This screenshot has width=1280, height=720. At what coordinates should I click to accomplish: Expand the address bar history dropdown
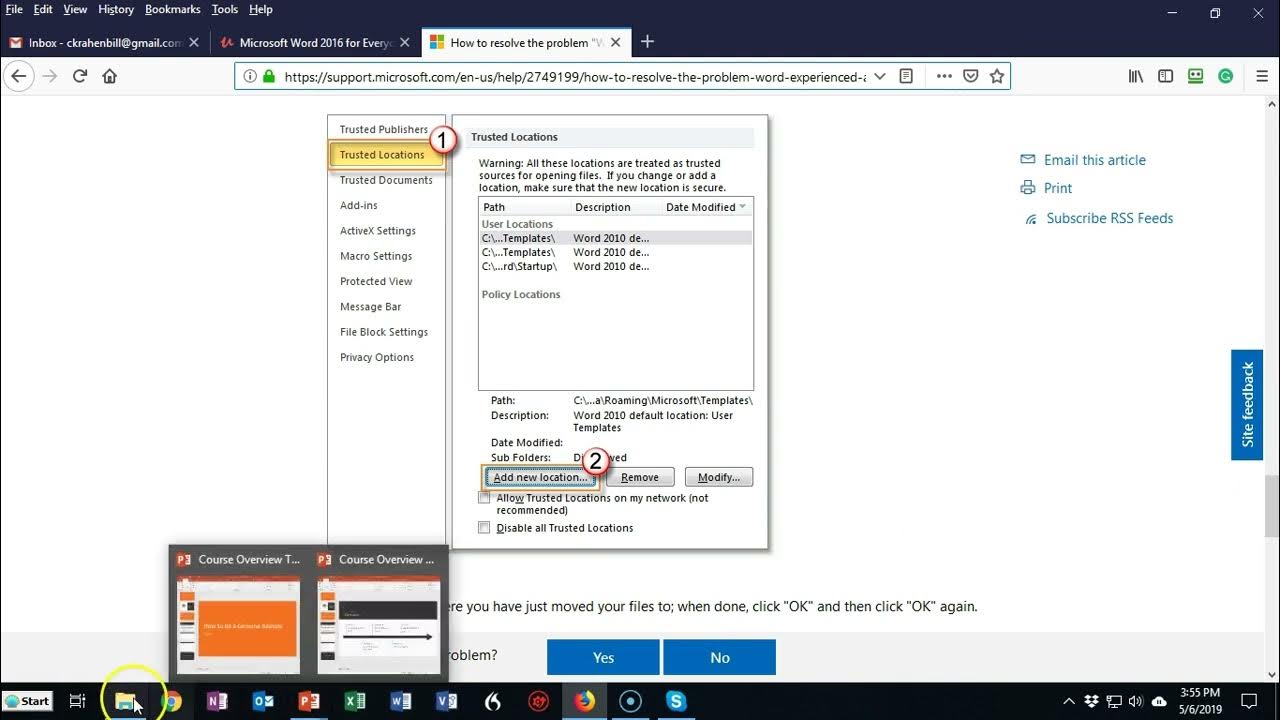pyautogui.click(x=879, y=76)
